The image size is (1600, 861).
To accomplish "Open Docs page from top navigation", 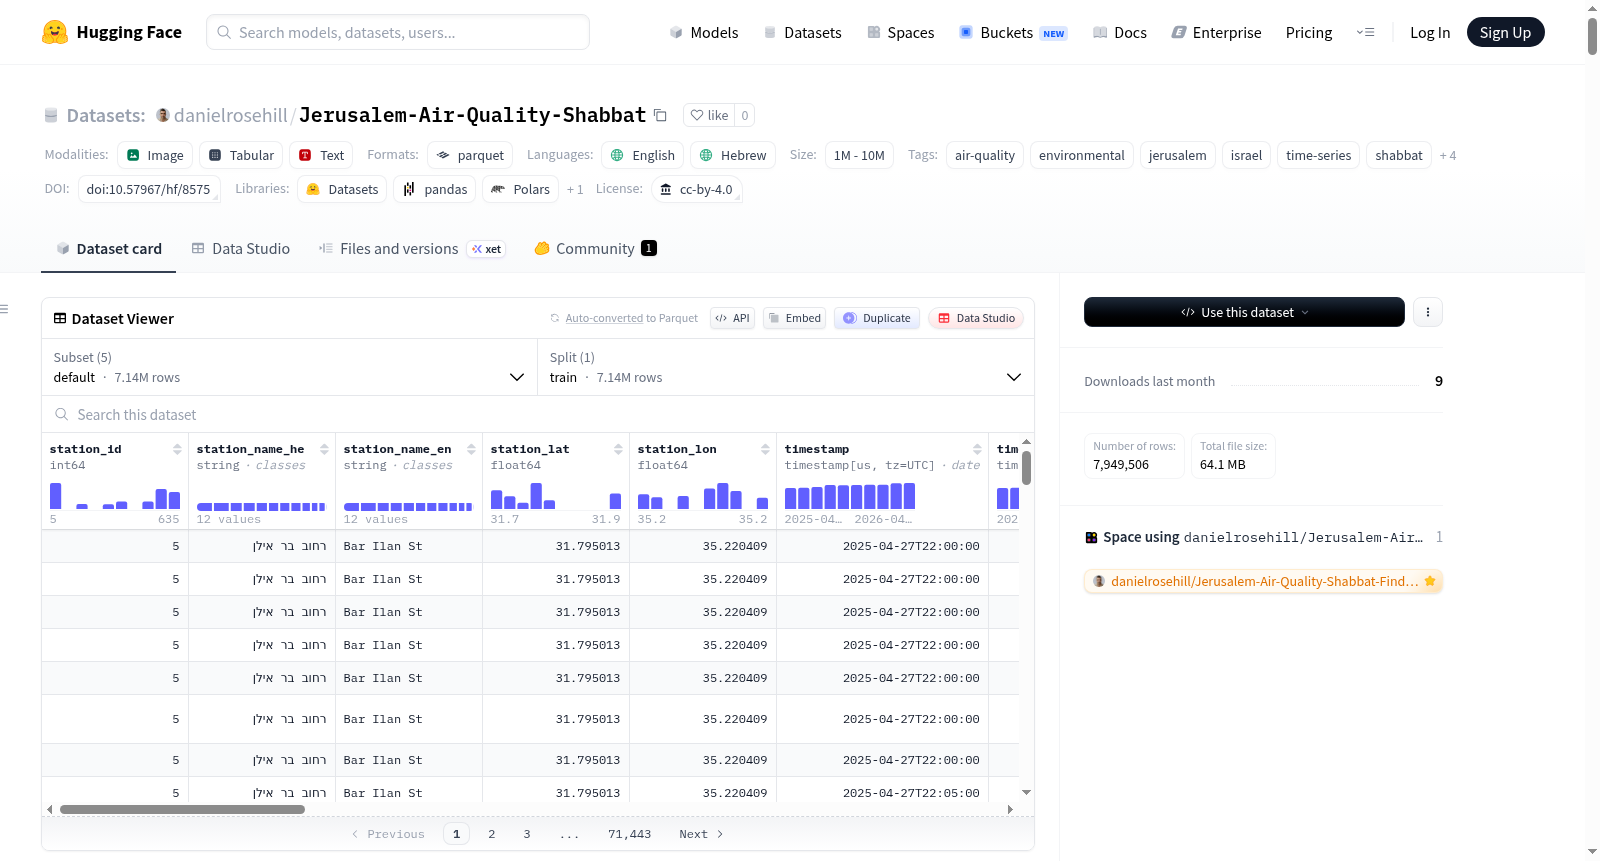I will (1120, 32).
